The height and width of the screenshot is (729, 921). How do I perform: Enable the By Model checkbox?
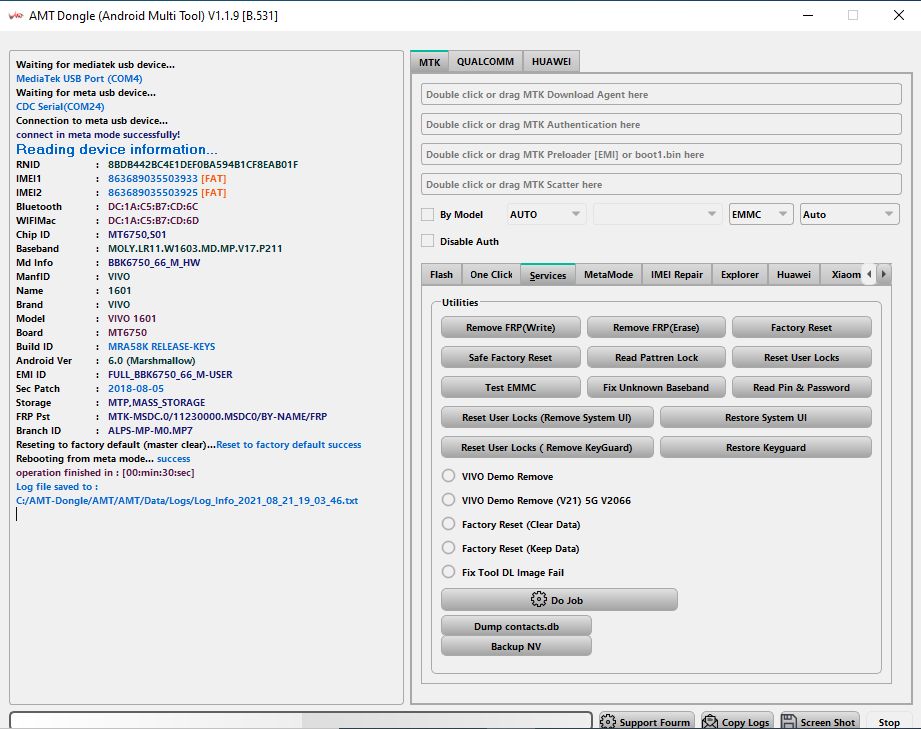[x=428, y=214]
